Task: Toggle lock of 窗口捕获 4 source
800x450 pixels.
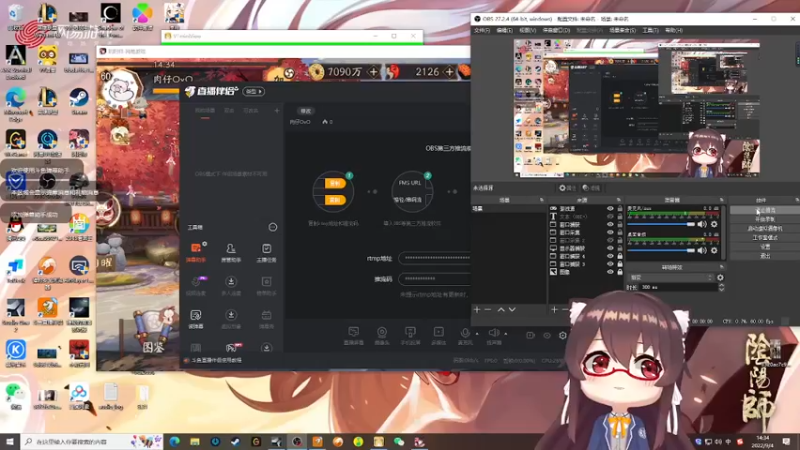Action: point(620,256)
